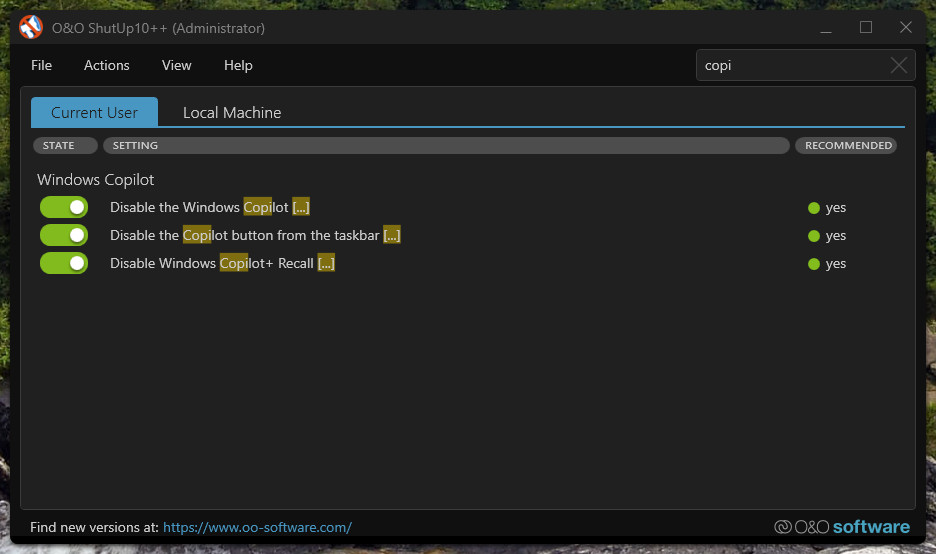
Task: Open the File menu
Action: (41, 65)
